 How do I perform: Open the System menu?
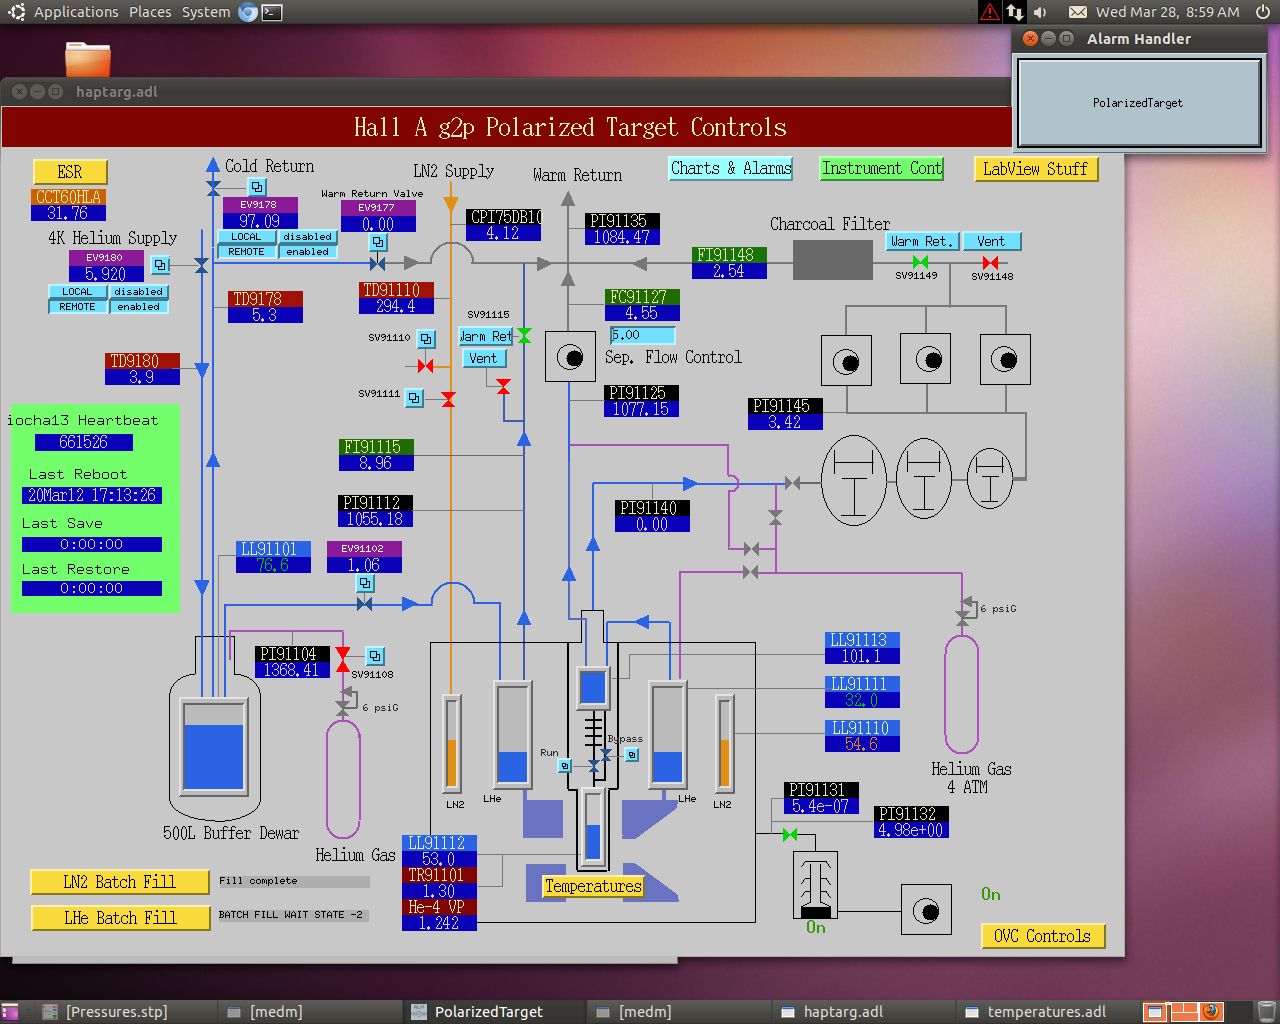[206, 12]
